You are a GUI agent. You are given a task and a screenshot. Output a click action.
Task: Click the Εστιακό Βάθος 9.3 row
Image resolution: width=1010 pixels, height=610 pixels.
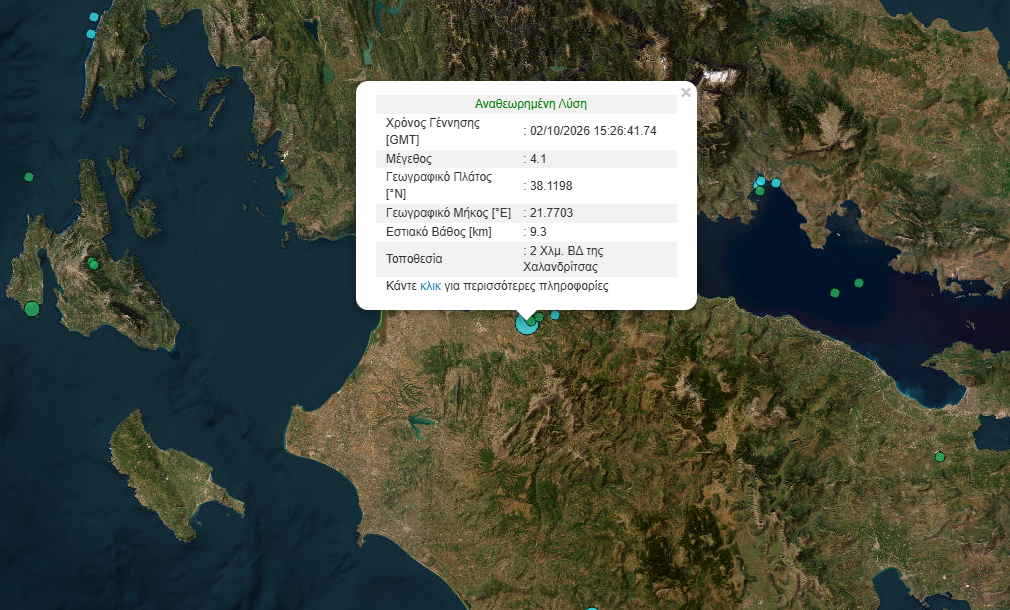526,232
